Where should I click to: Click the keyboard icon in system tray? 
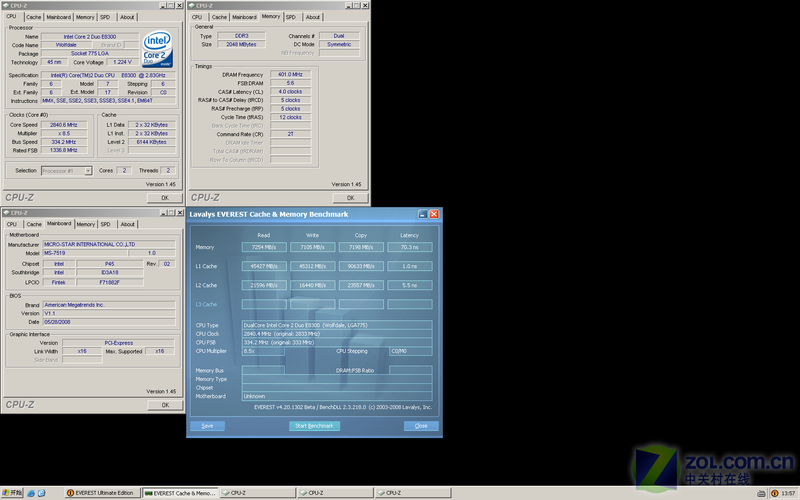761,493
